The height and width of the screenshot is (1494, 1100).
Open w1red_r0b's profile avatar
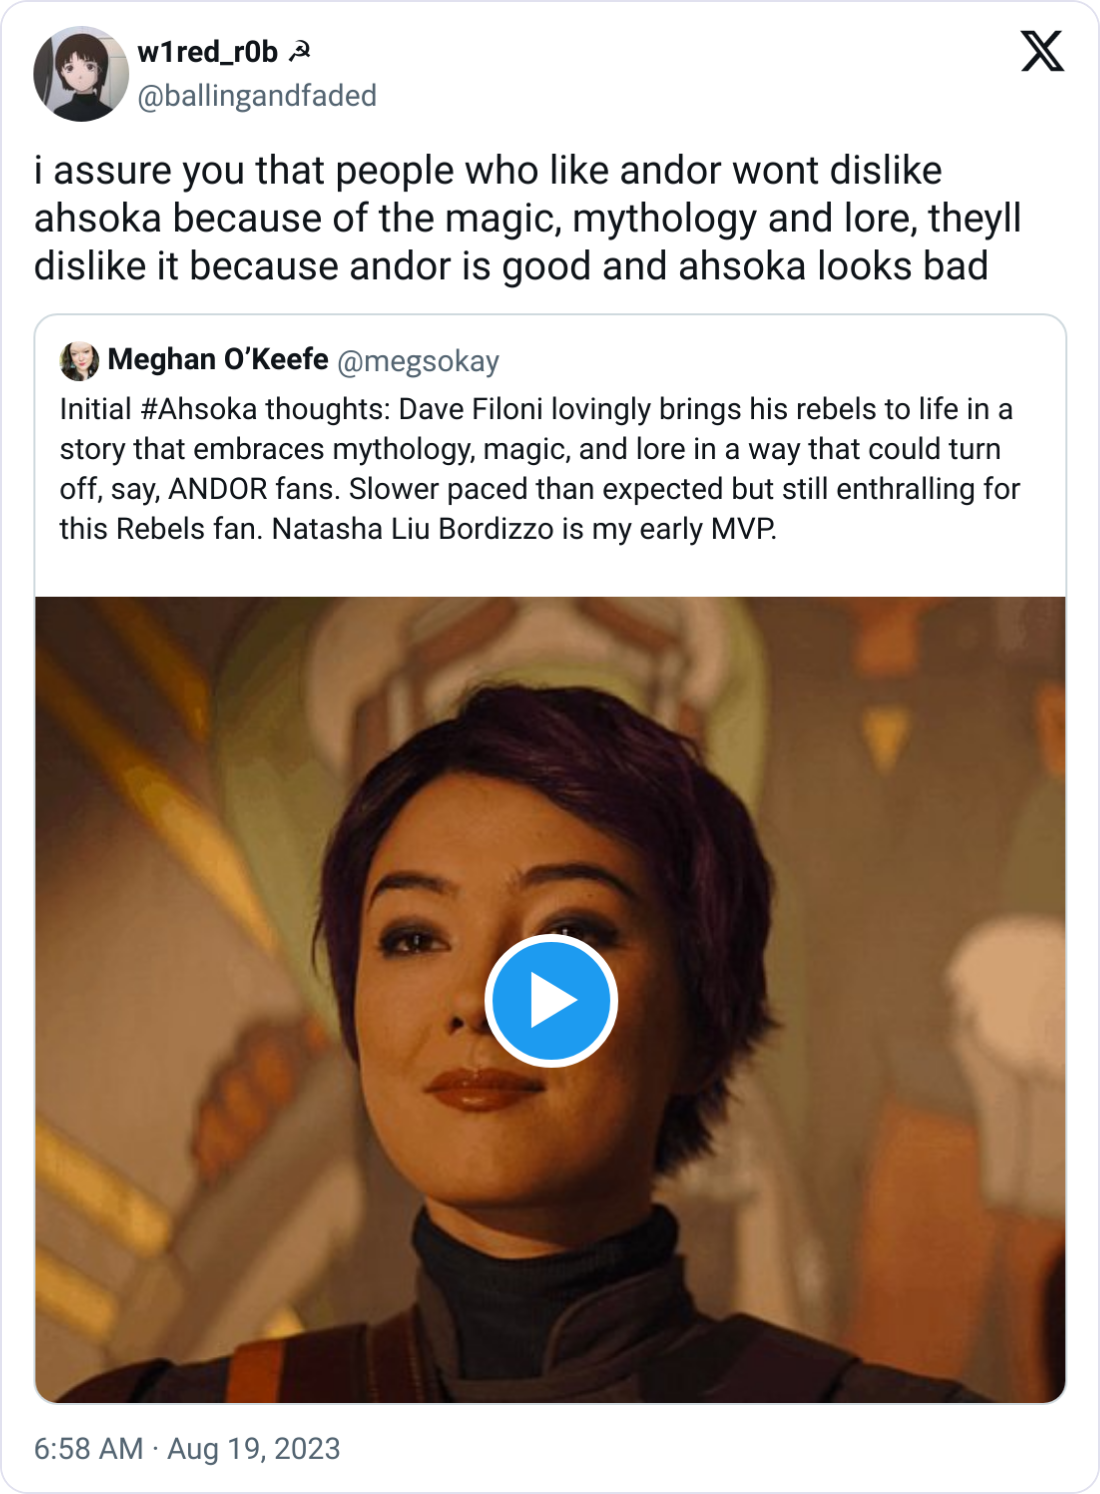point(81,75)
